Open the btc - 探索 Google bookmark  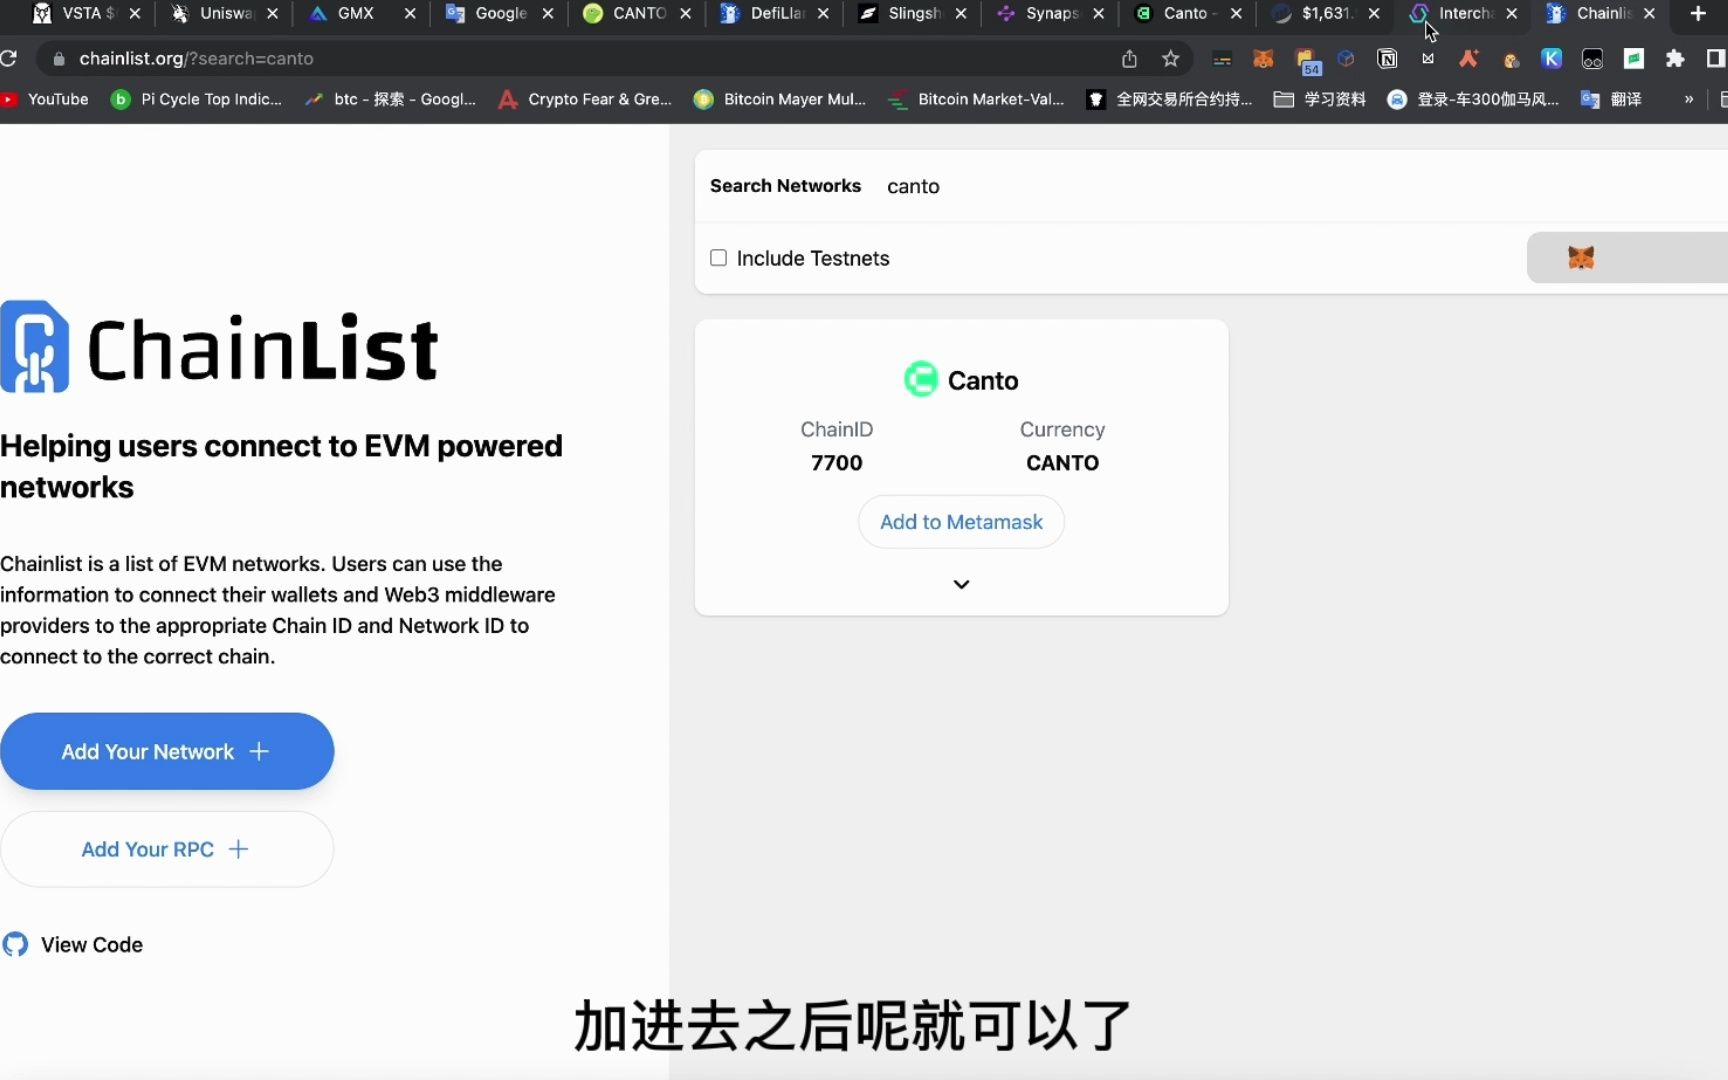click(391, 99)
